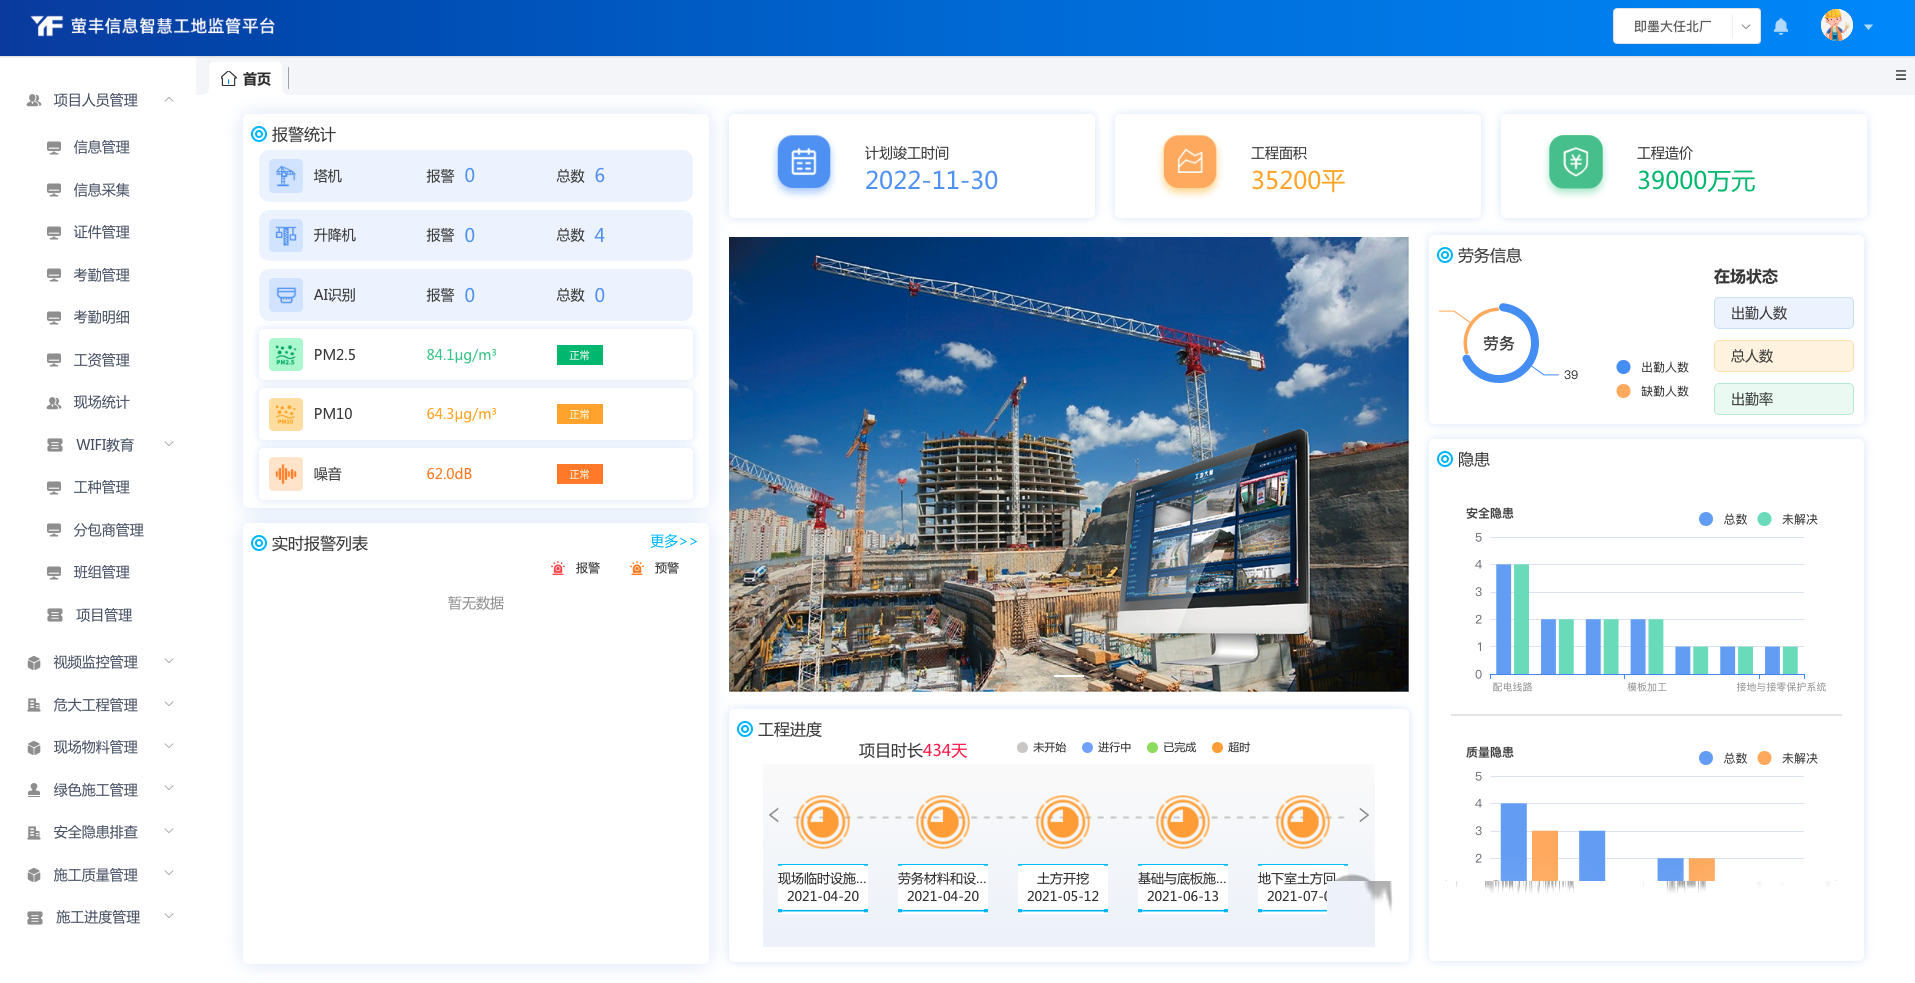Click the elevator (升降机) icon

pos(286,236)
